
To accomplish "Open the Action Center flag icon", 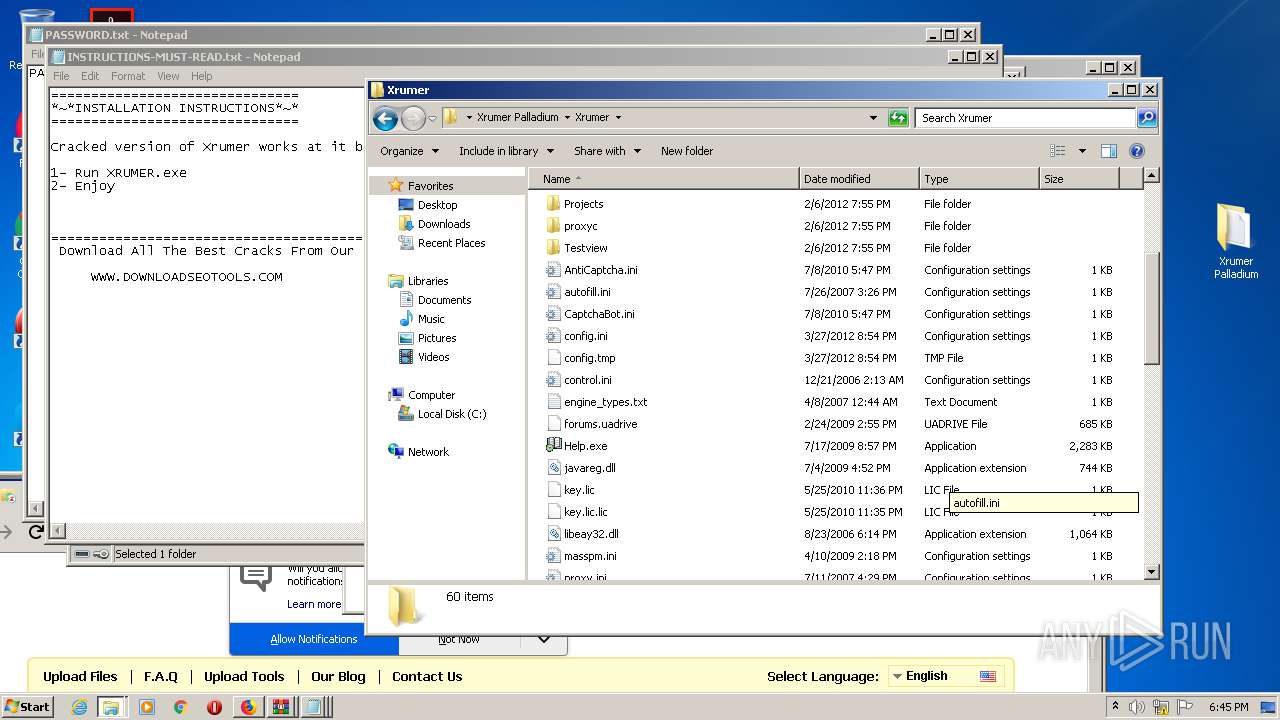I will [1185, 707].
